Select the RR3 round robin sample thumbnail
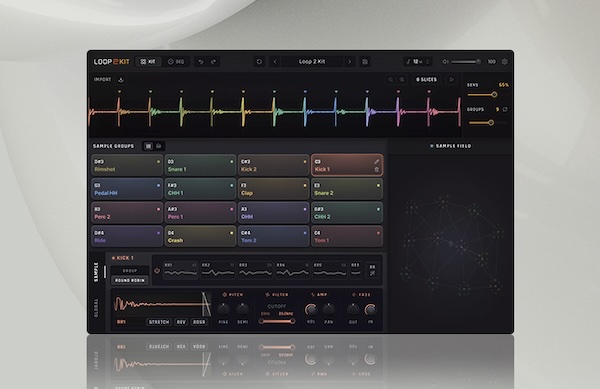Screen dimensions: 600x389 click(255, 270)
